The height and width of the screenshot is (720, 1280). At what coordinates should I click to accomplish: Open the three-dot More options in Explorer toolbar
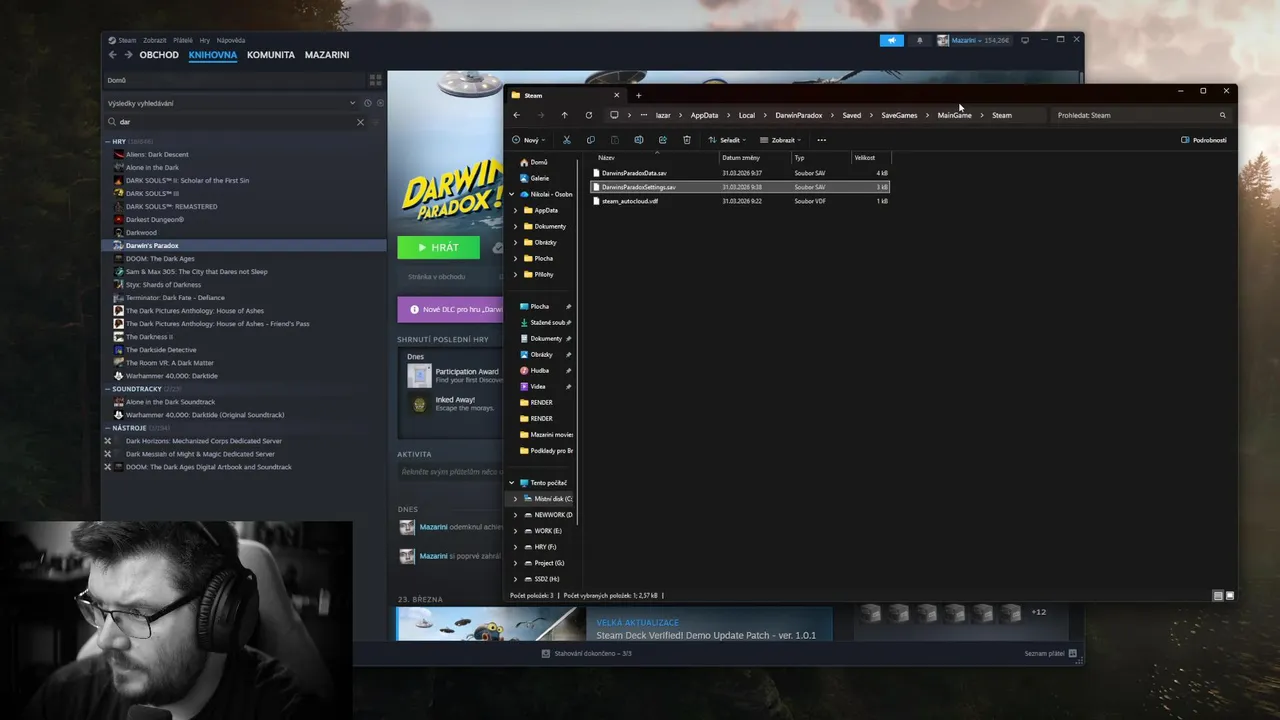[821, 140]
